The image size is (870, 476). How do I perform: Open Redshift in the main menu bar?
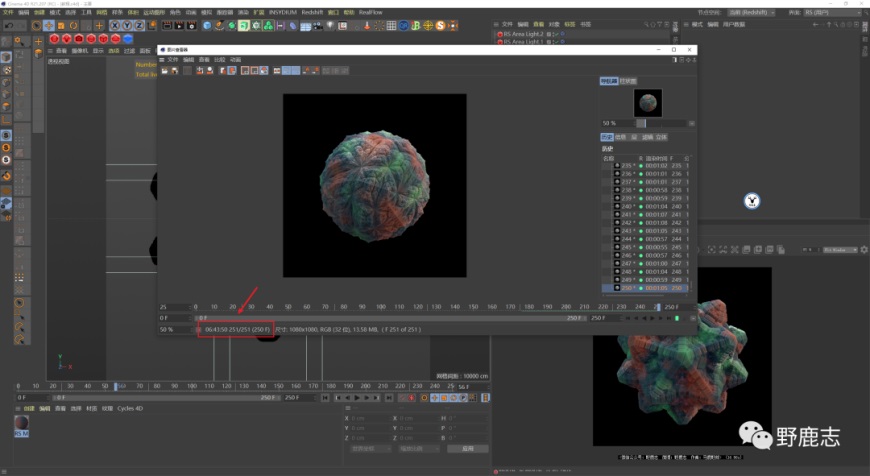tap(312, 12)
